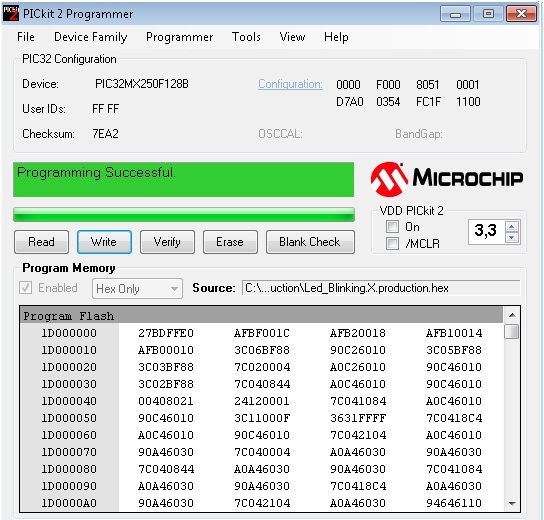Click scroll-down arrow in Program Flash list

512,503
